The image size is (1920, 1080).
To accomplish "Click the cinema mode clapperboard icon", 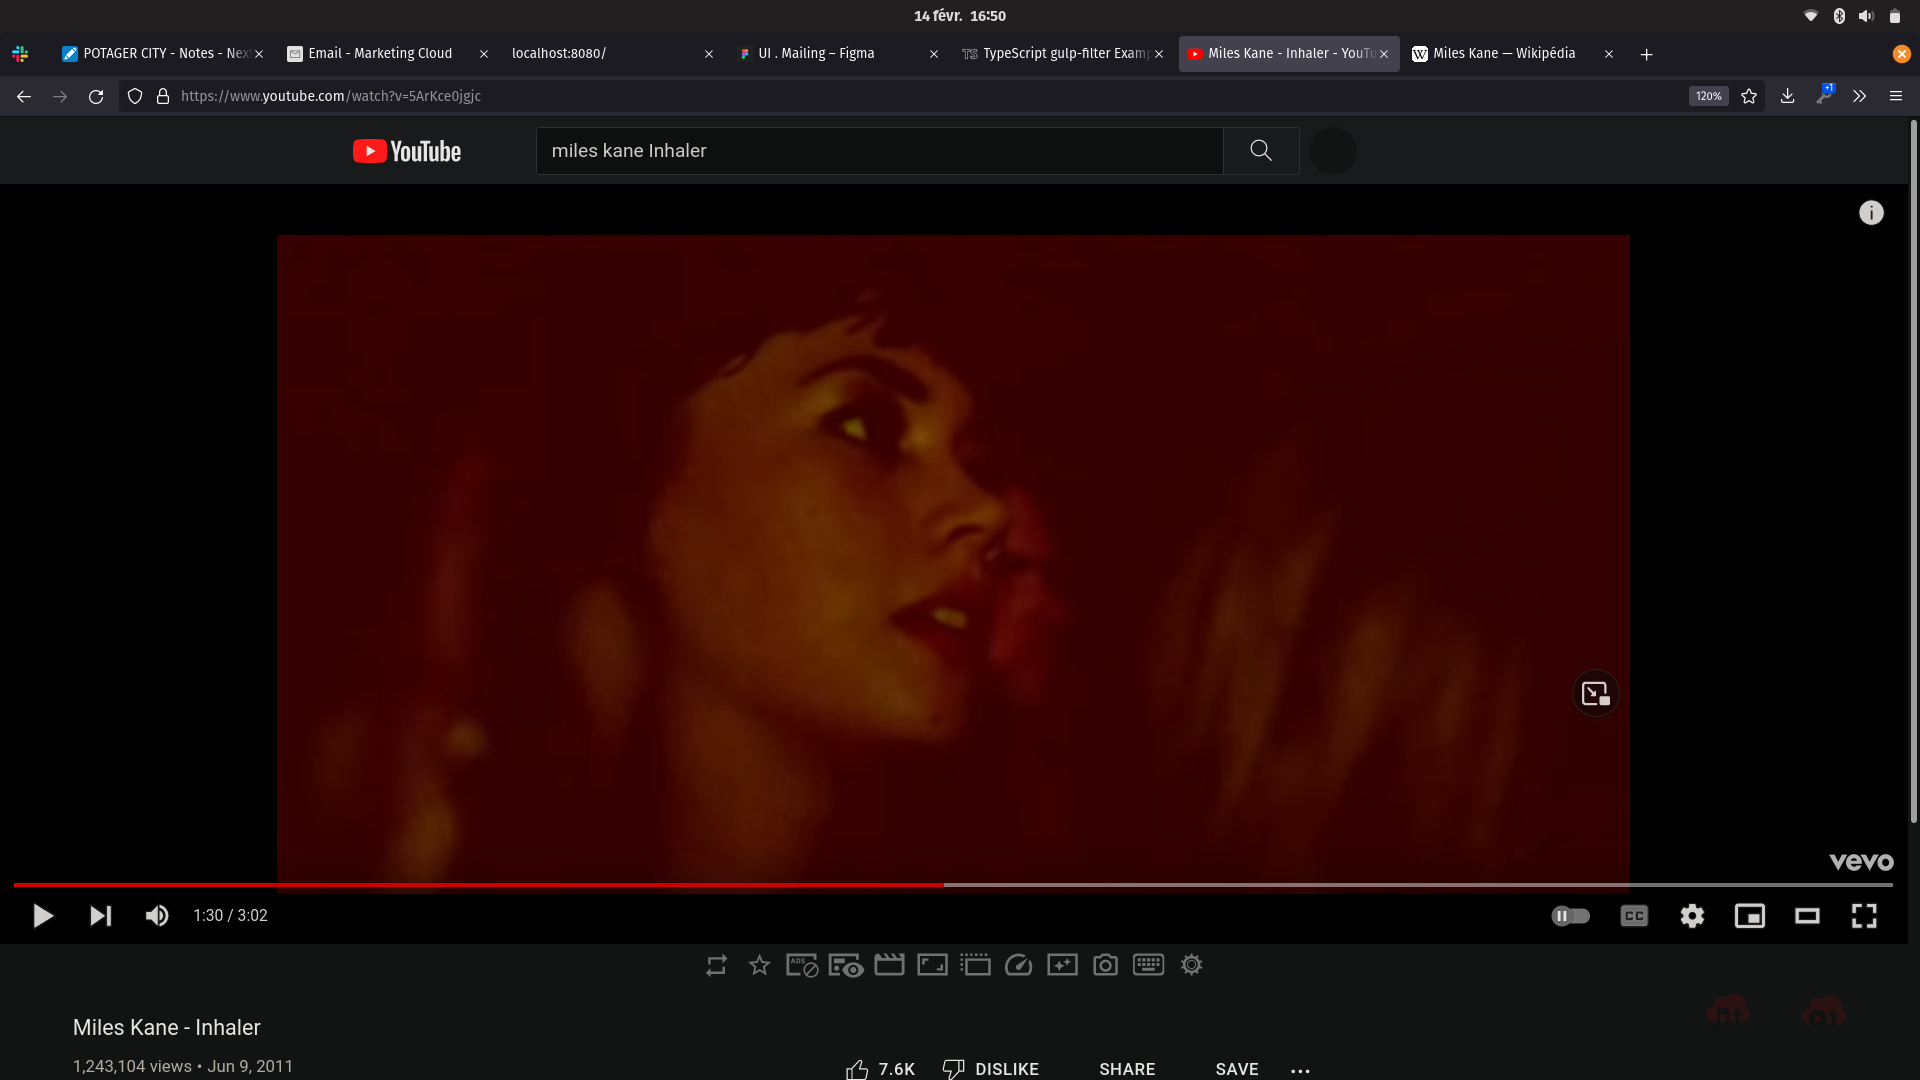I will pos(889,965).
